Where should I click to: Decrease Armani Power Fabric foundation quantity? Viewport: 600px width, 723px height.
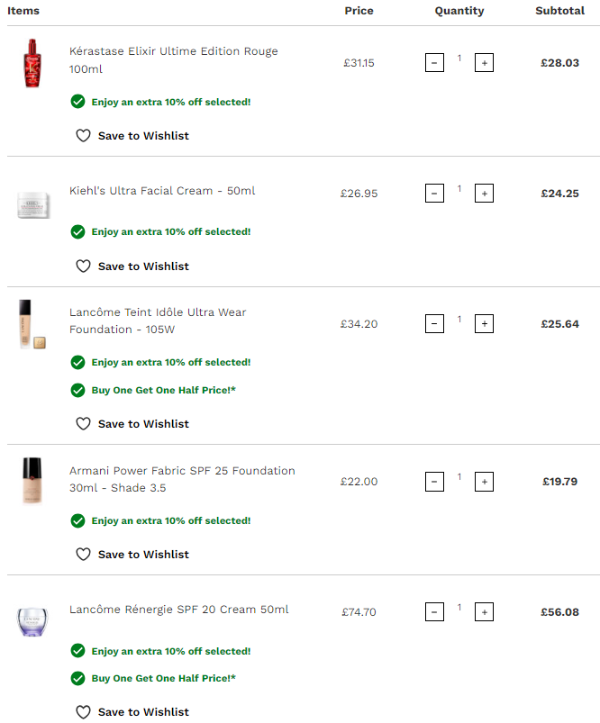434,482
